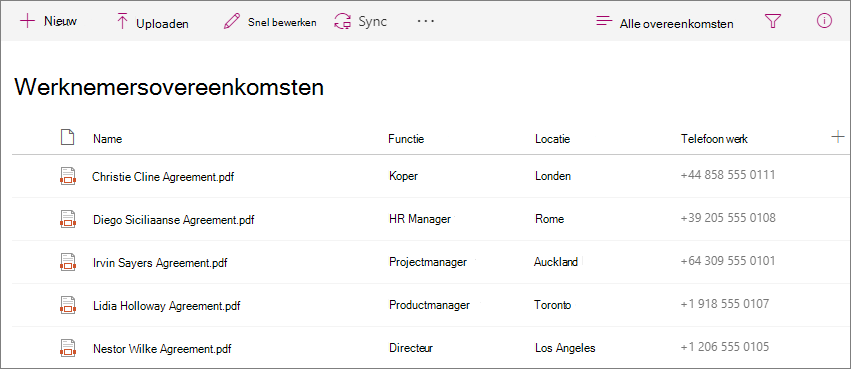Open the Locatie column header menu

[552, 139]
